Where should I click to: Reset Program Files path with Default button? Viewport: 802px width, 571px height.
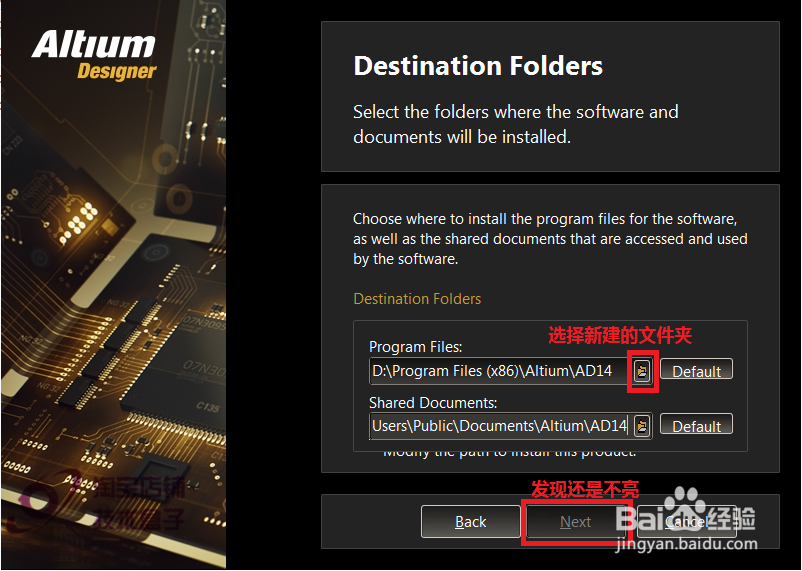[696, 370]
